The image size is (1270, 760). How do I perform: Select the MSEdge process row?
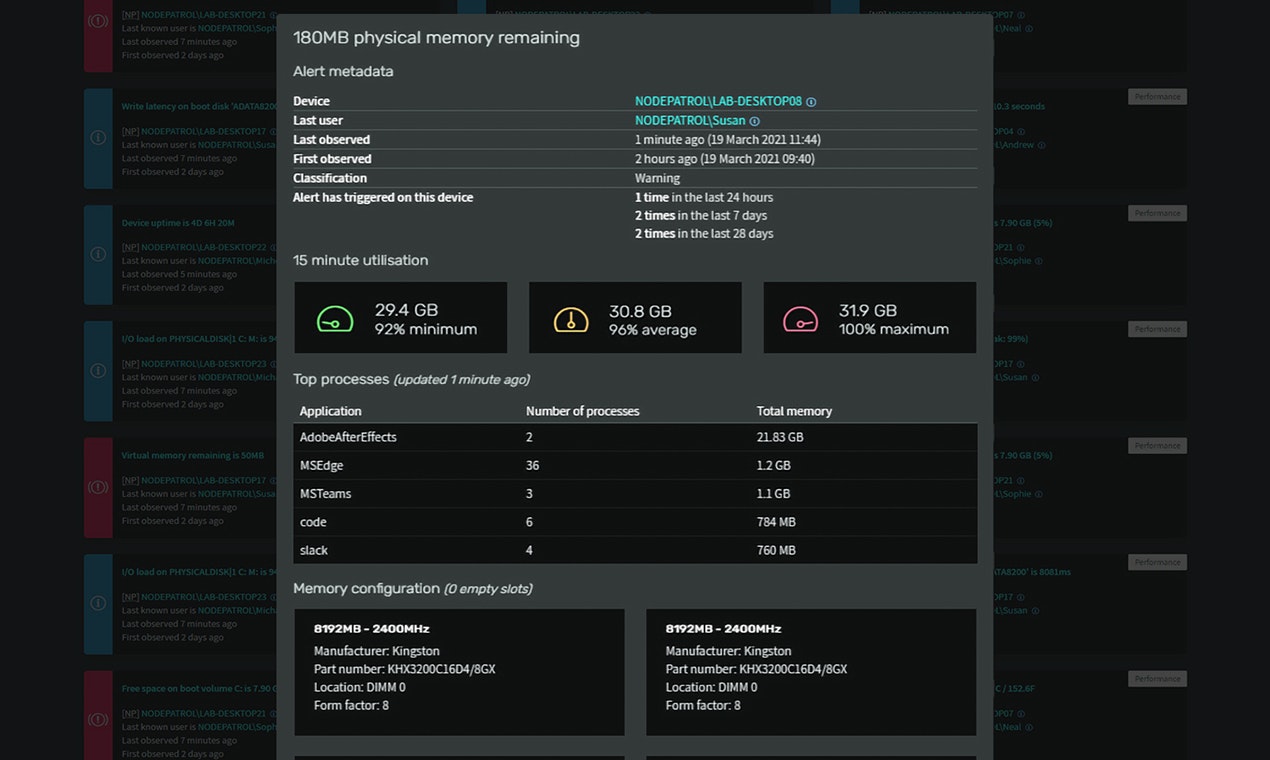coord(634,465)
